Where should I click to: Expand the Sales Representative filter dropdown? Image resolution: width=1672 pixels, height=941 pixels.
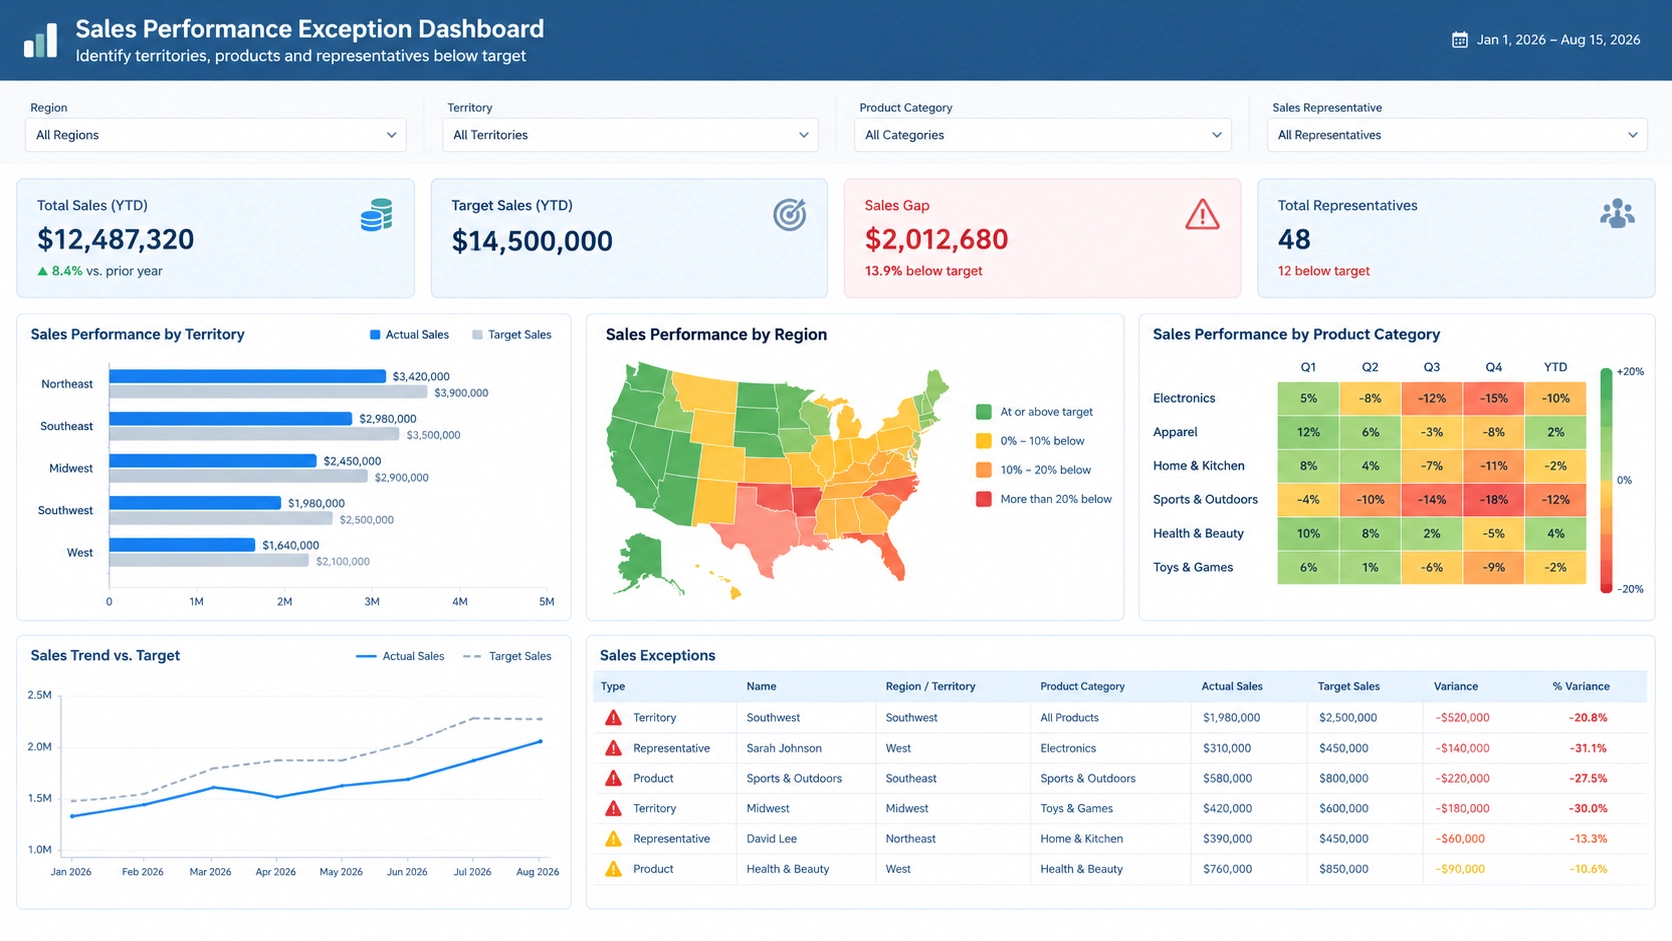(x=1457, y=135)
